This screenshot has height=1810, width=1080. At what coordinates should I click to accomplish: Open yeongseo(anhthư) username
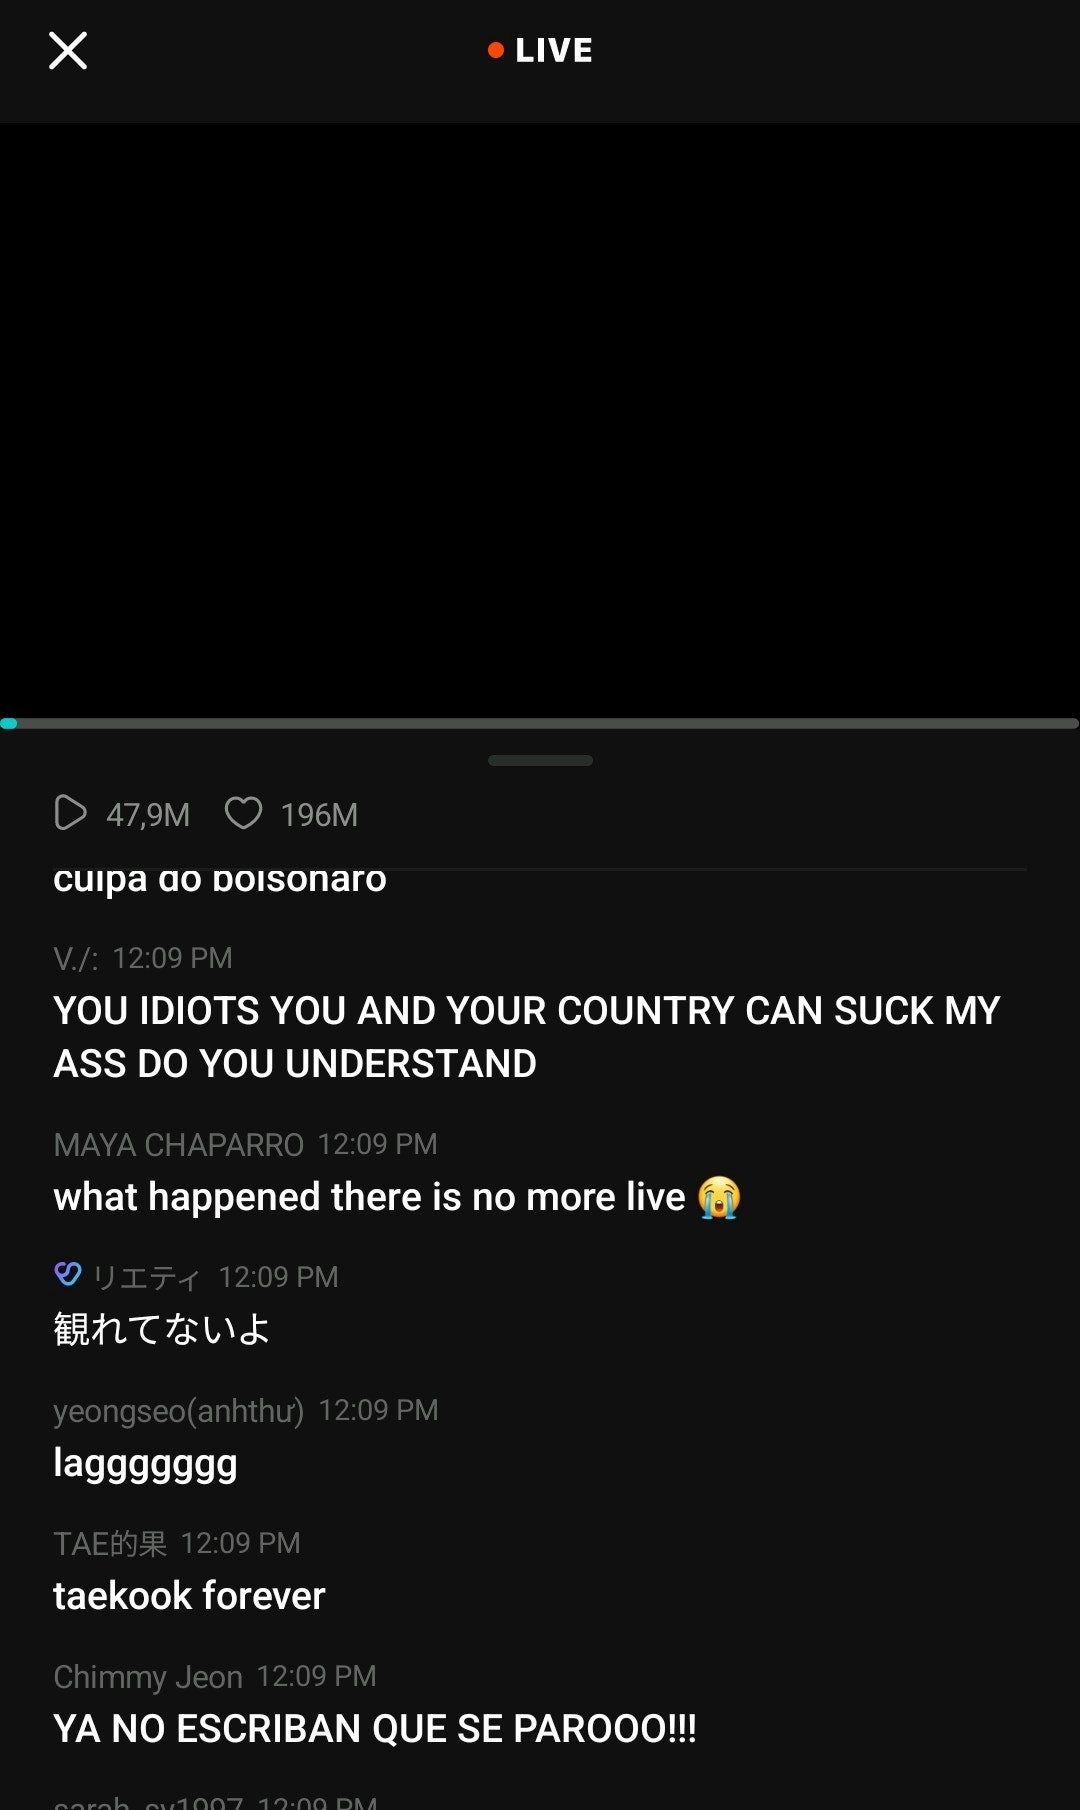point(179,1411)
